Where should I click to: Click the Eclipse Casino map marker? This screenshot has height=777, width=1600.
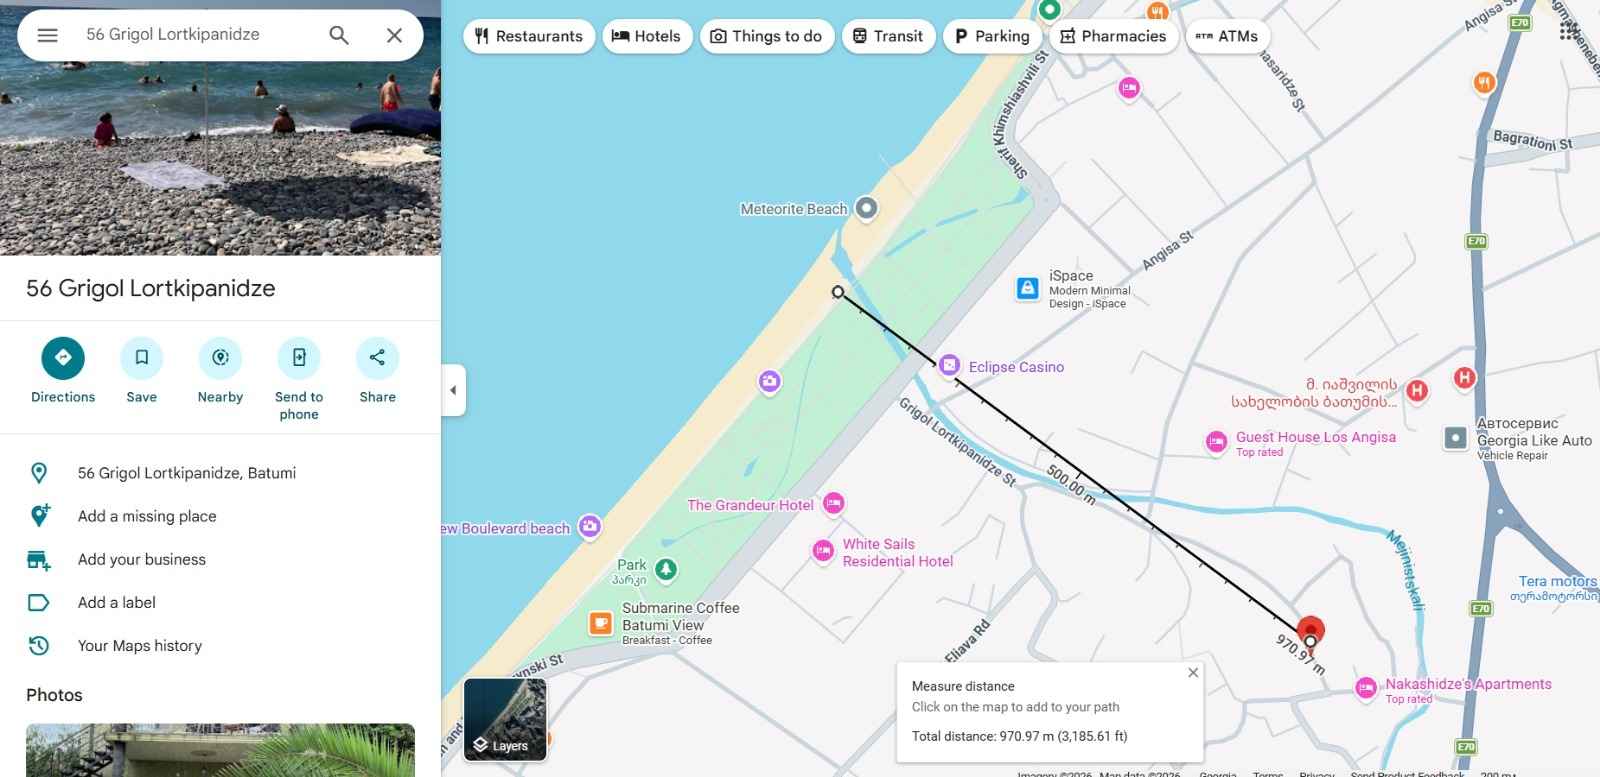point(950,366)
